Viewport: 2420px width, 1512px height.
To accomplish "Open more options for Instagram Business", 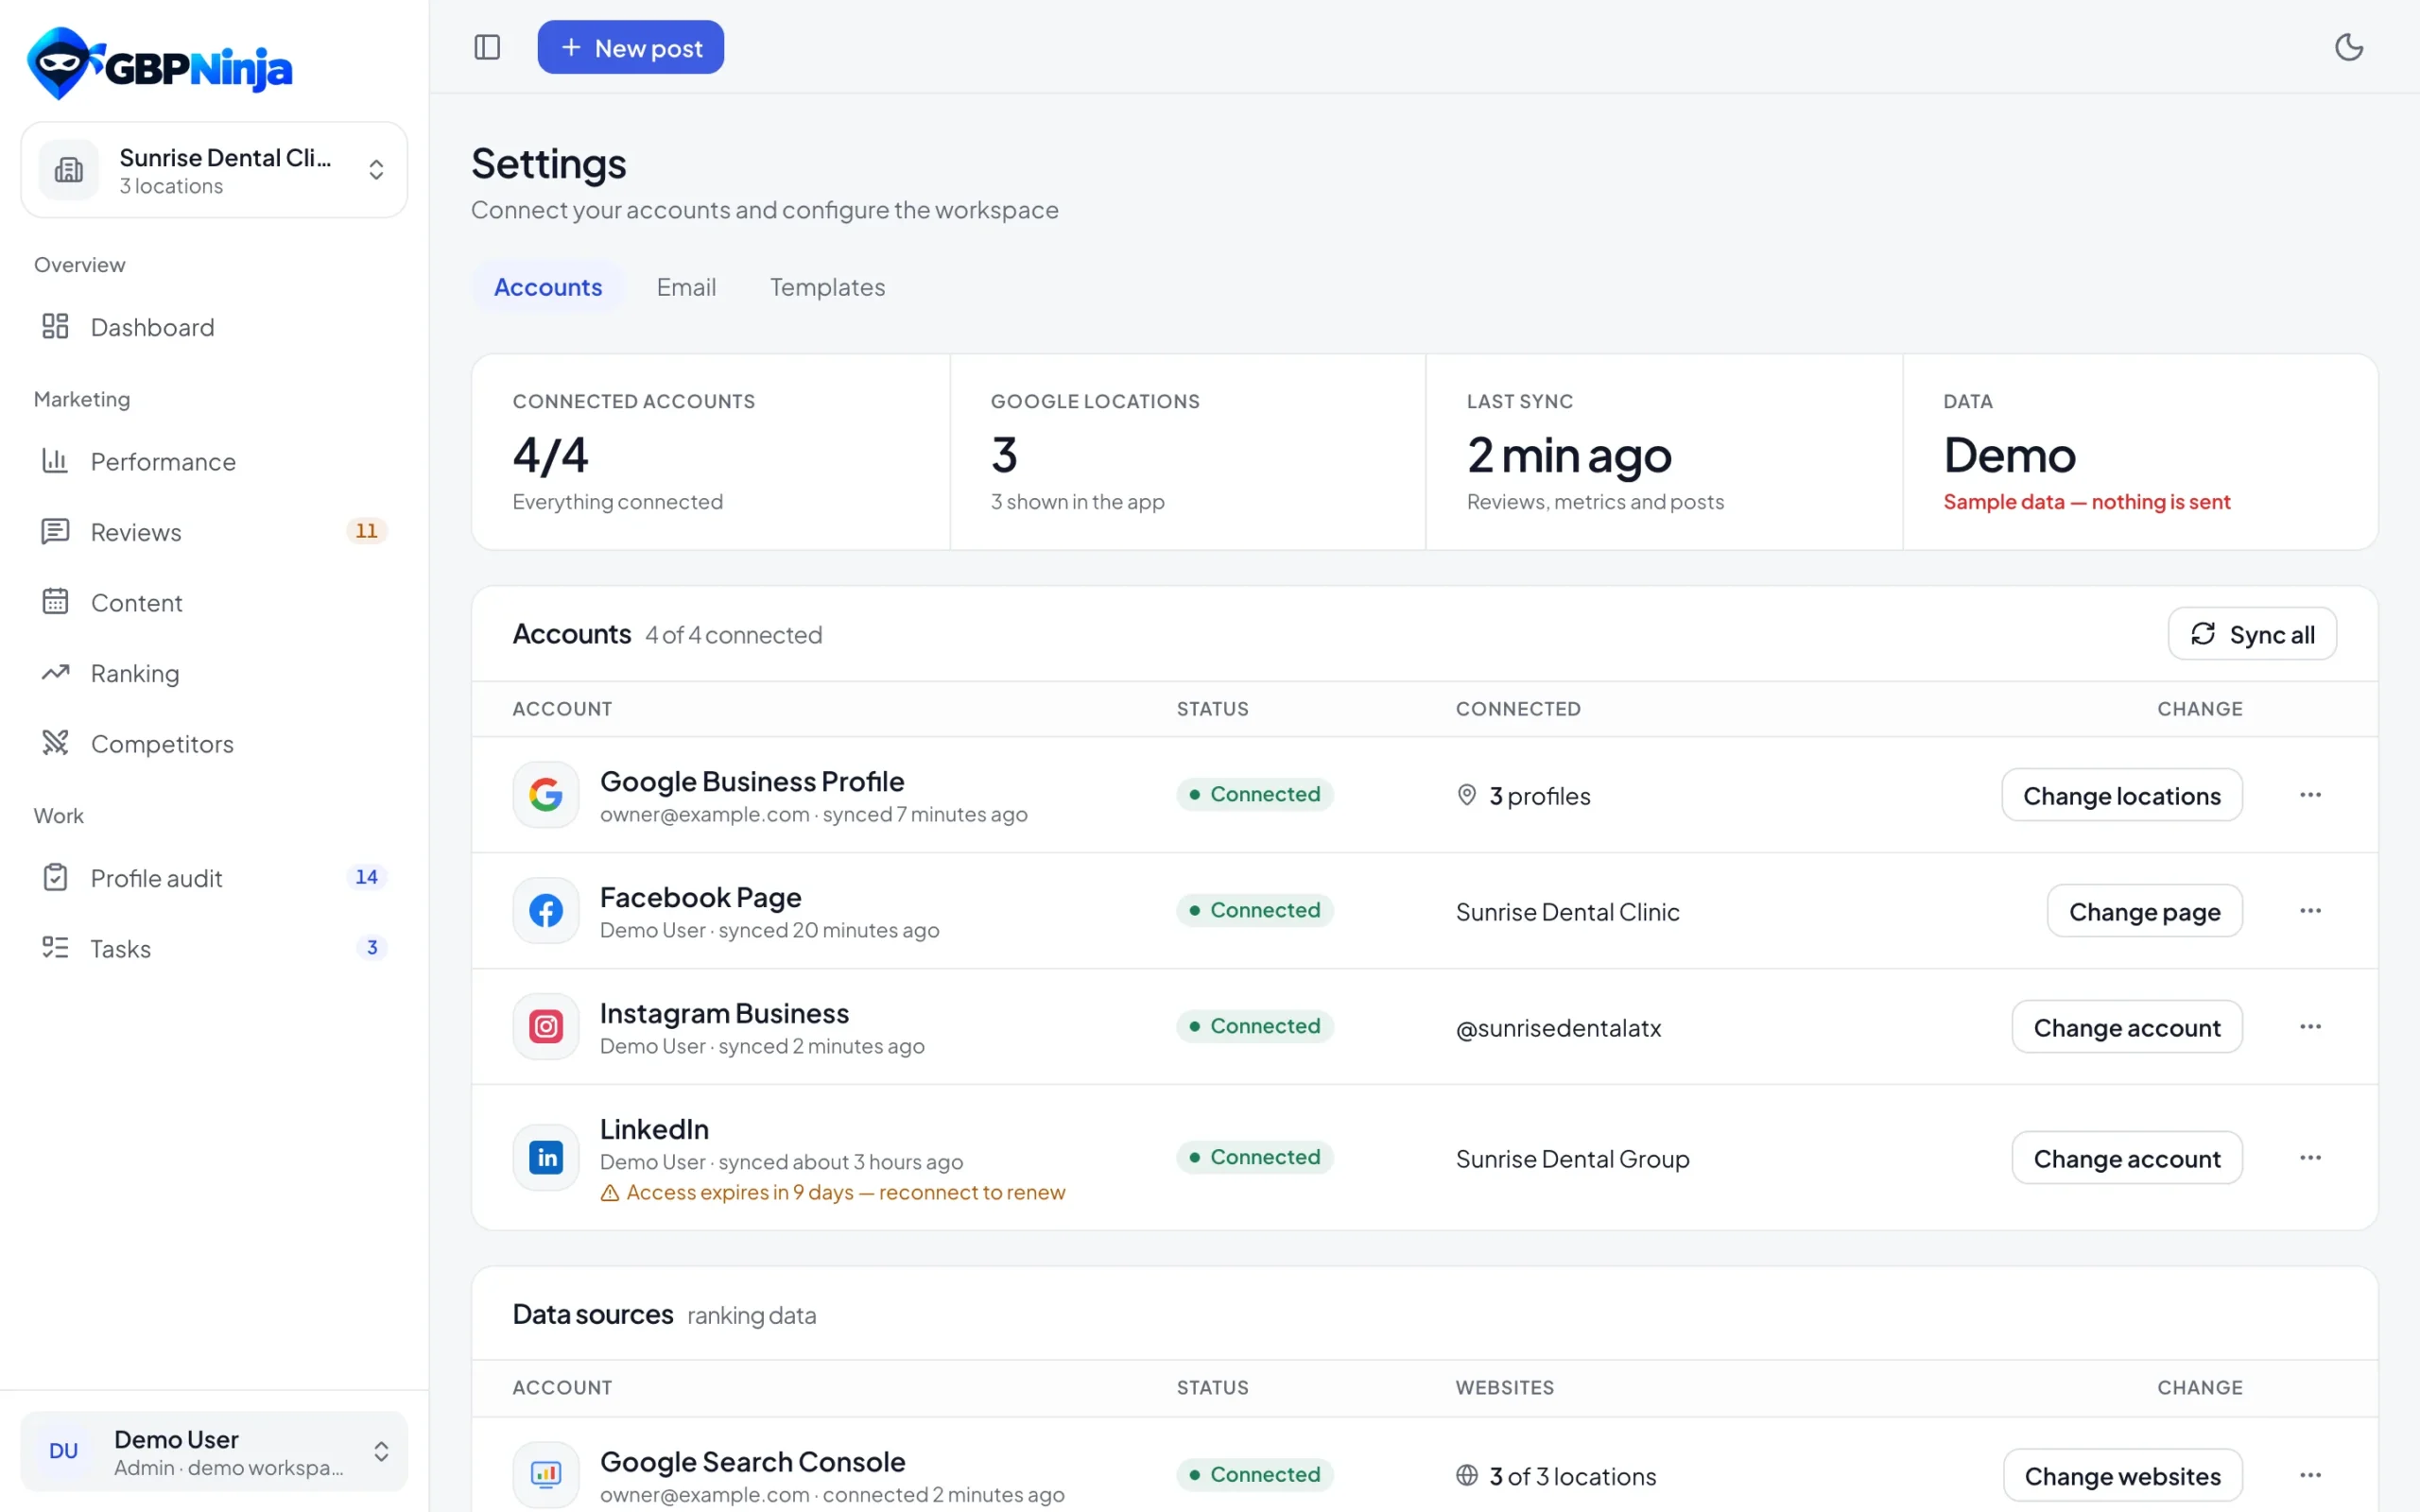I will click(2310, 1027).
